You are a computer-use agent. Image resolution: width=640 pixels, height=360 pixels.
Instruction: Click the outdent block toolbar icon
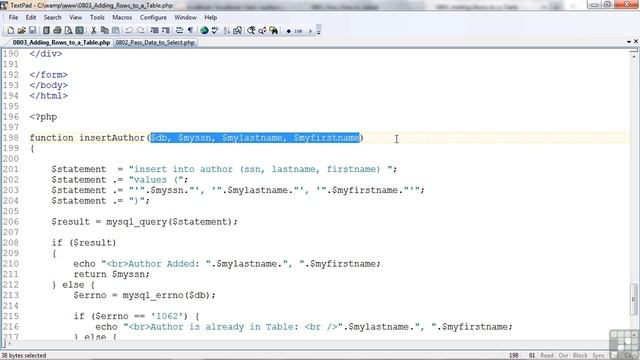click(x=166, y=31)
